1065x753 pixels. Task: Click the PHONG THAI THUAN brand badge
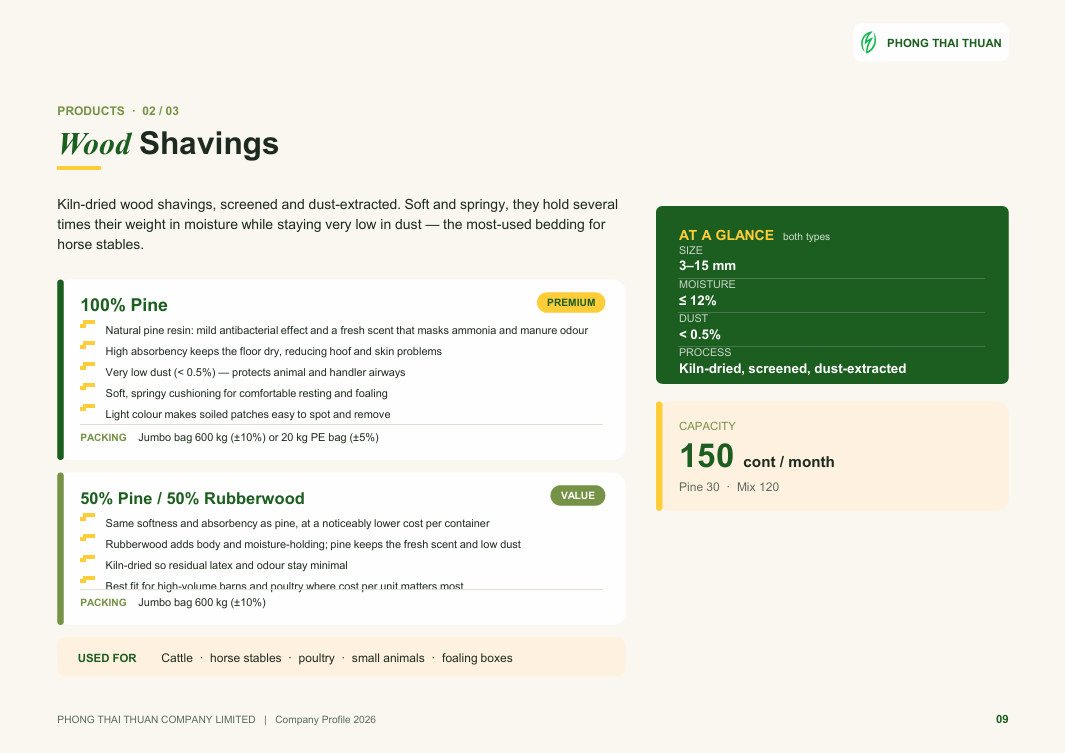coord(931,43)
